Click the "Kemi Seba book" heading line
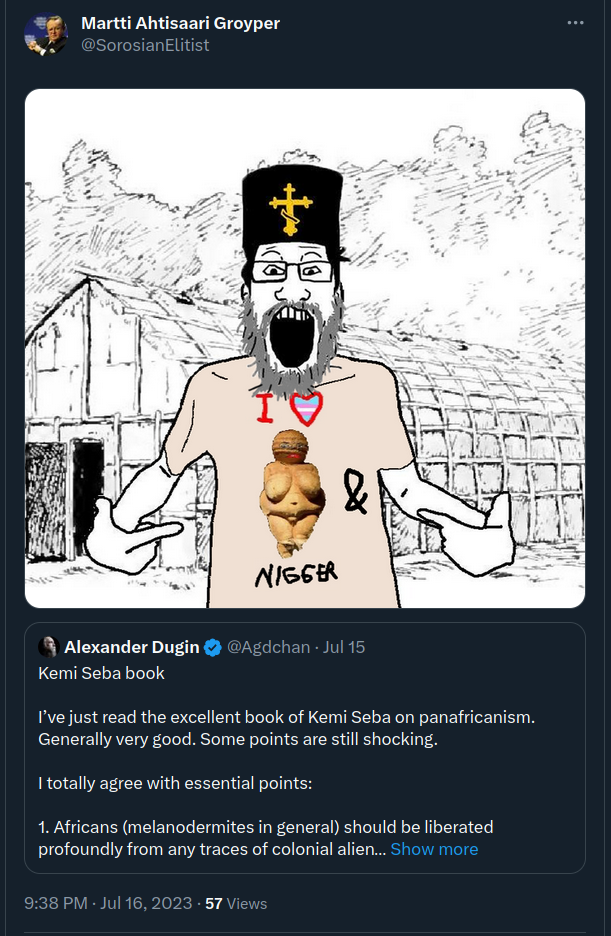The width and height of the screenshot is (611, 936). point(101,673)
